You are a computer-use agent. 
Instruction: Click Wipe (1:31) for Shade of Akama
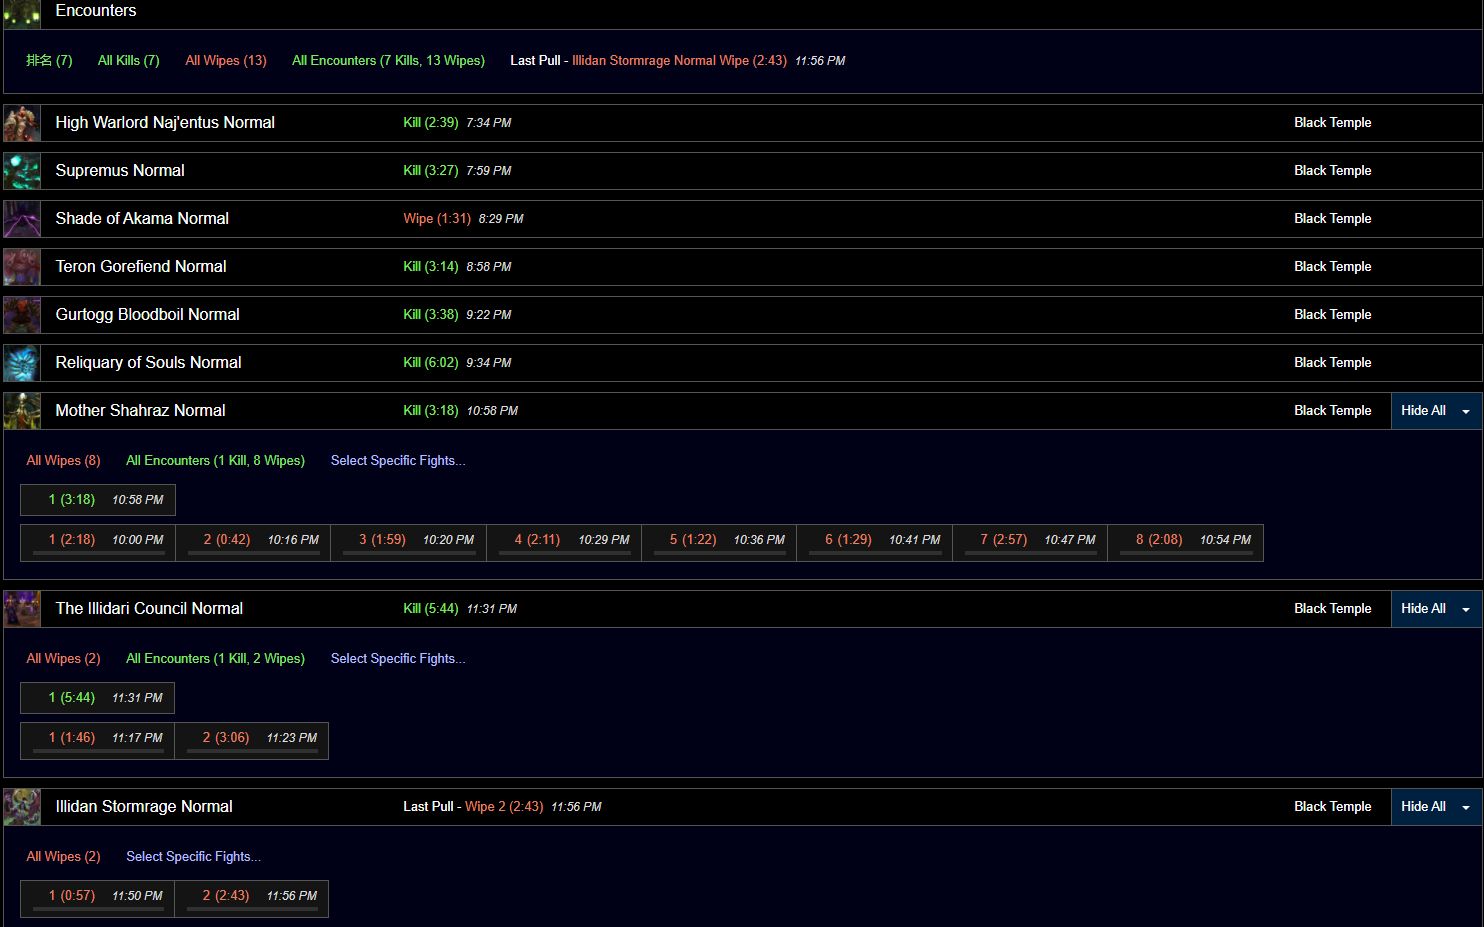click(437, 218)
